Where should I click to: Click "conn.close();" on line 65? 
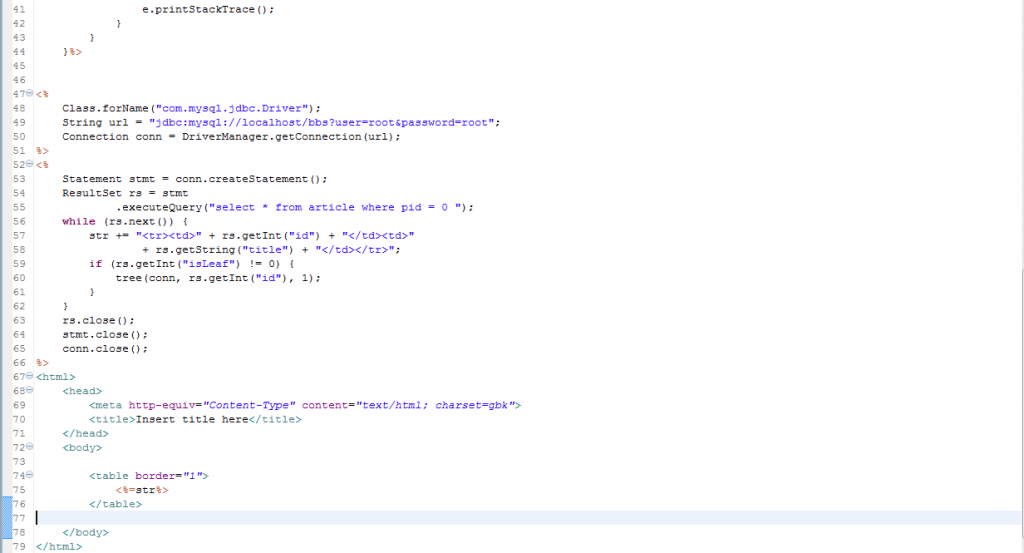(104, 349)
